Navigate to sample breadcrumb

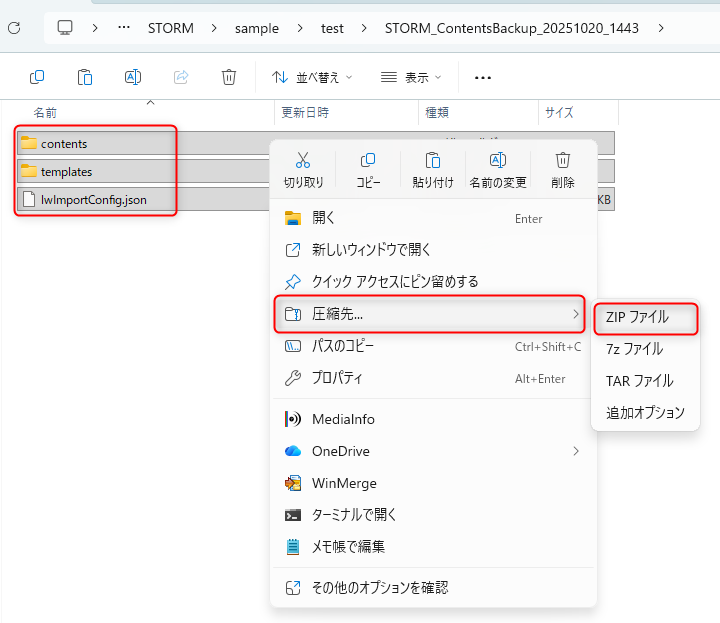click(x=257, y=28)
